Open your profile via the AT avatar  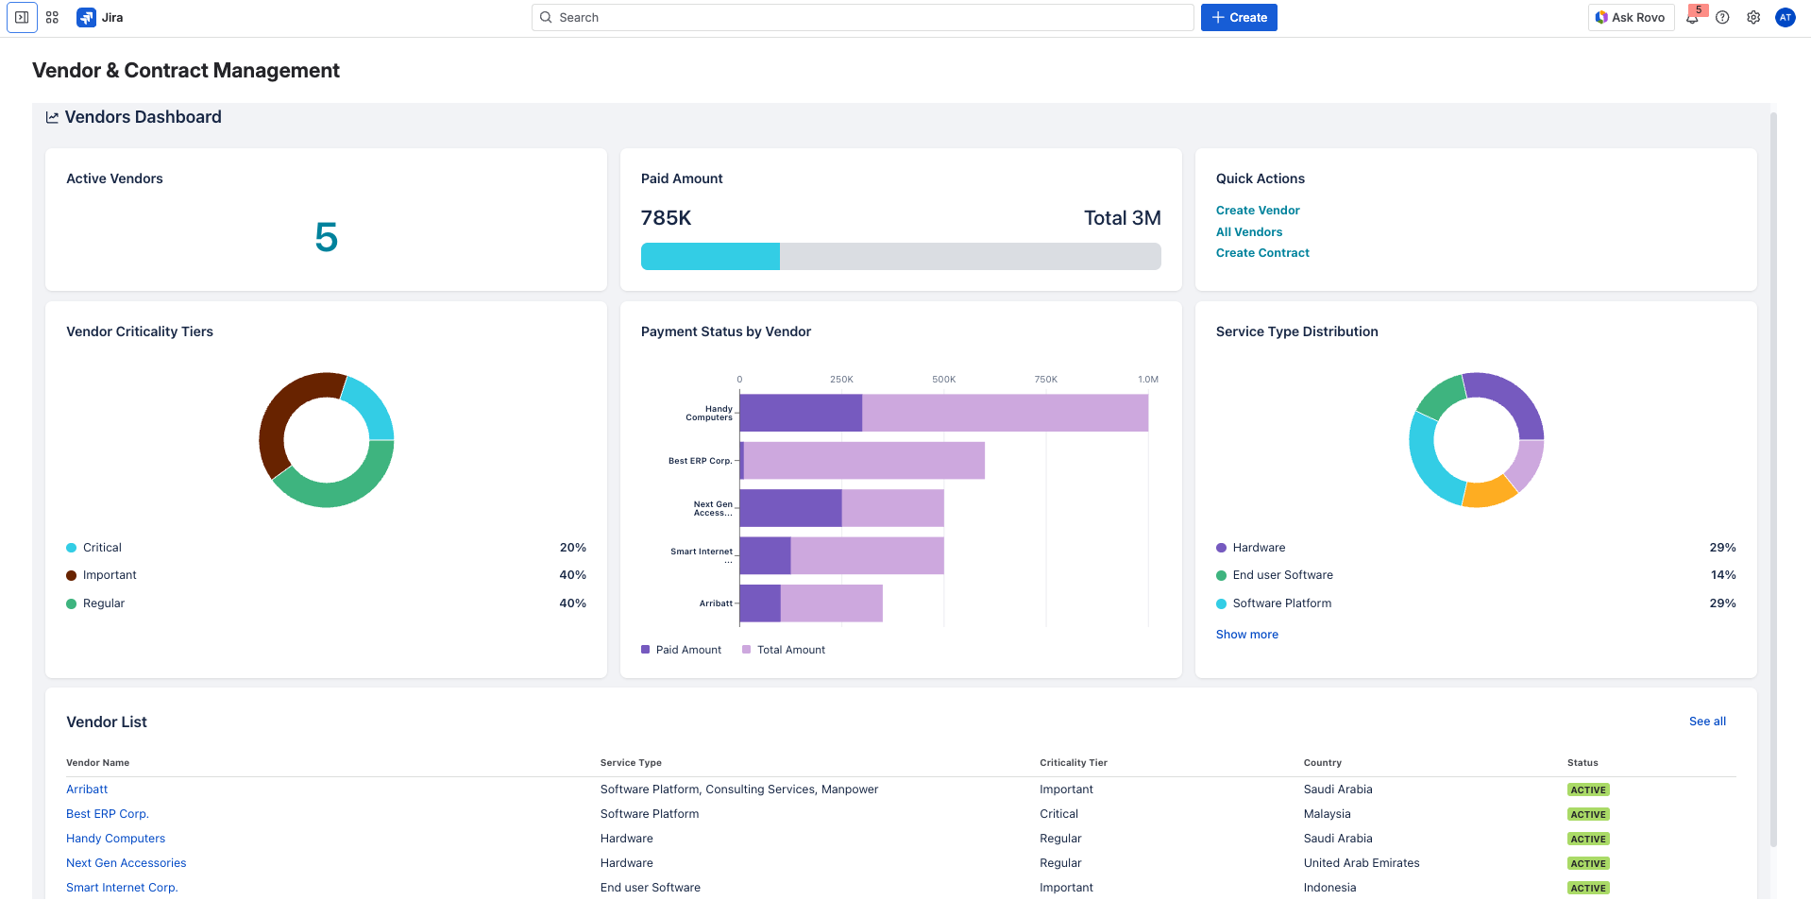pos(1785,17)
